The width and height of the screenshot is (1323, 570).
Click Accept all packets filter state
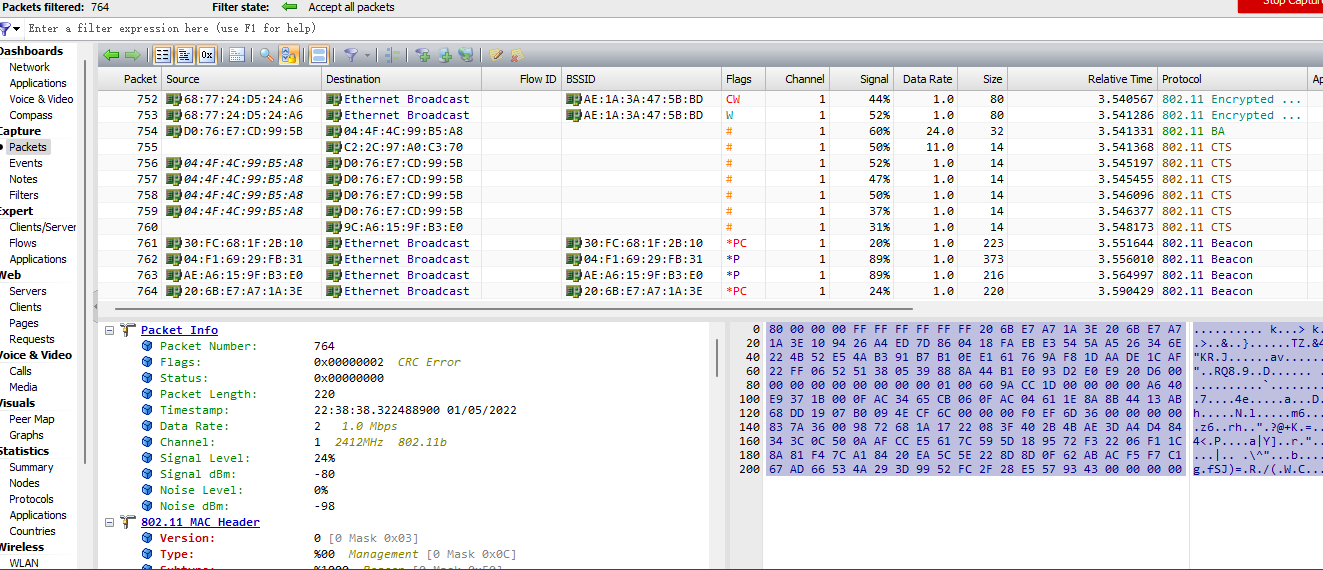pos(351,7)
